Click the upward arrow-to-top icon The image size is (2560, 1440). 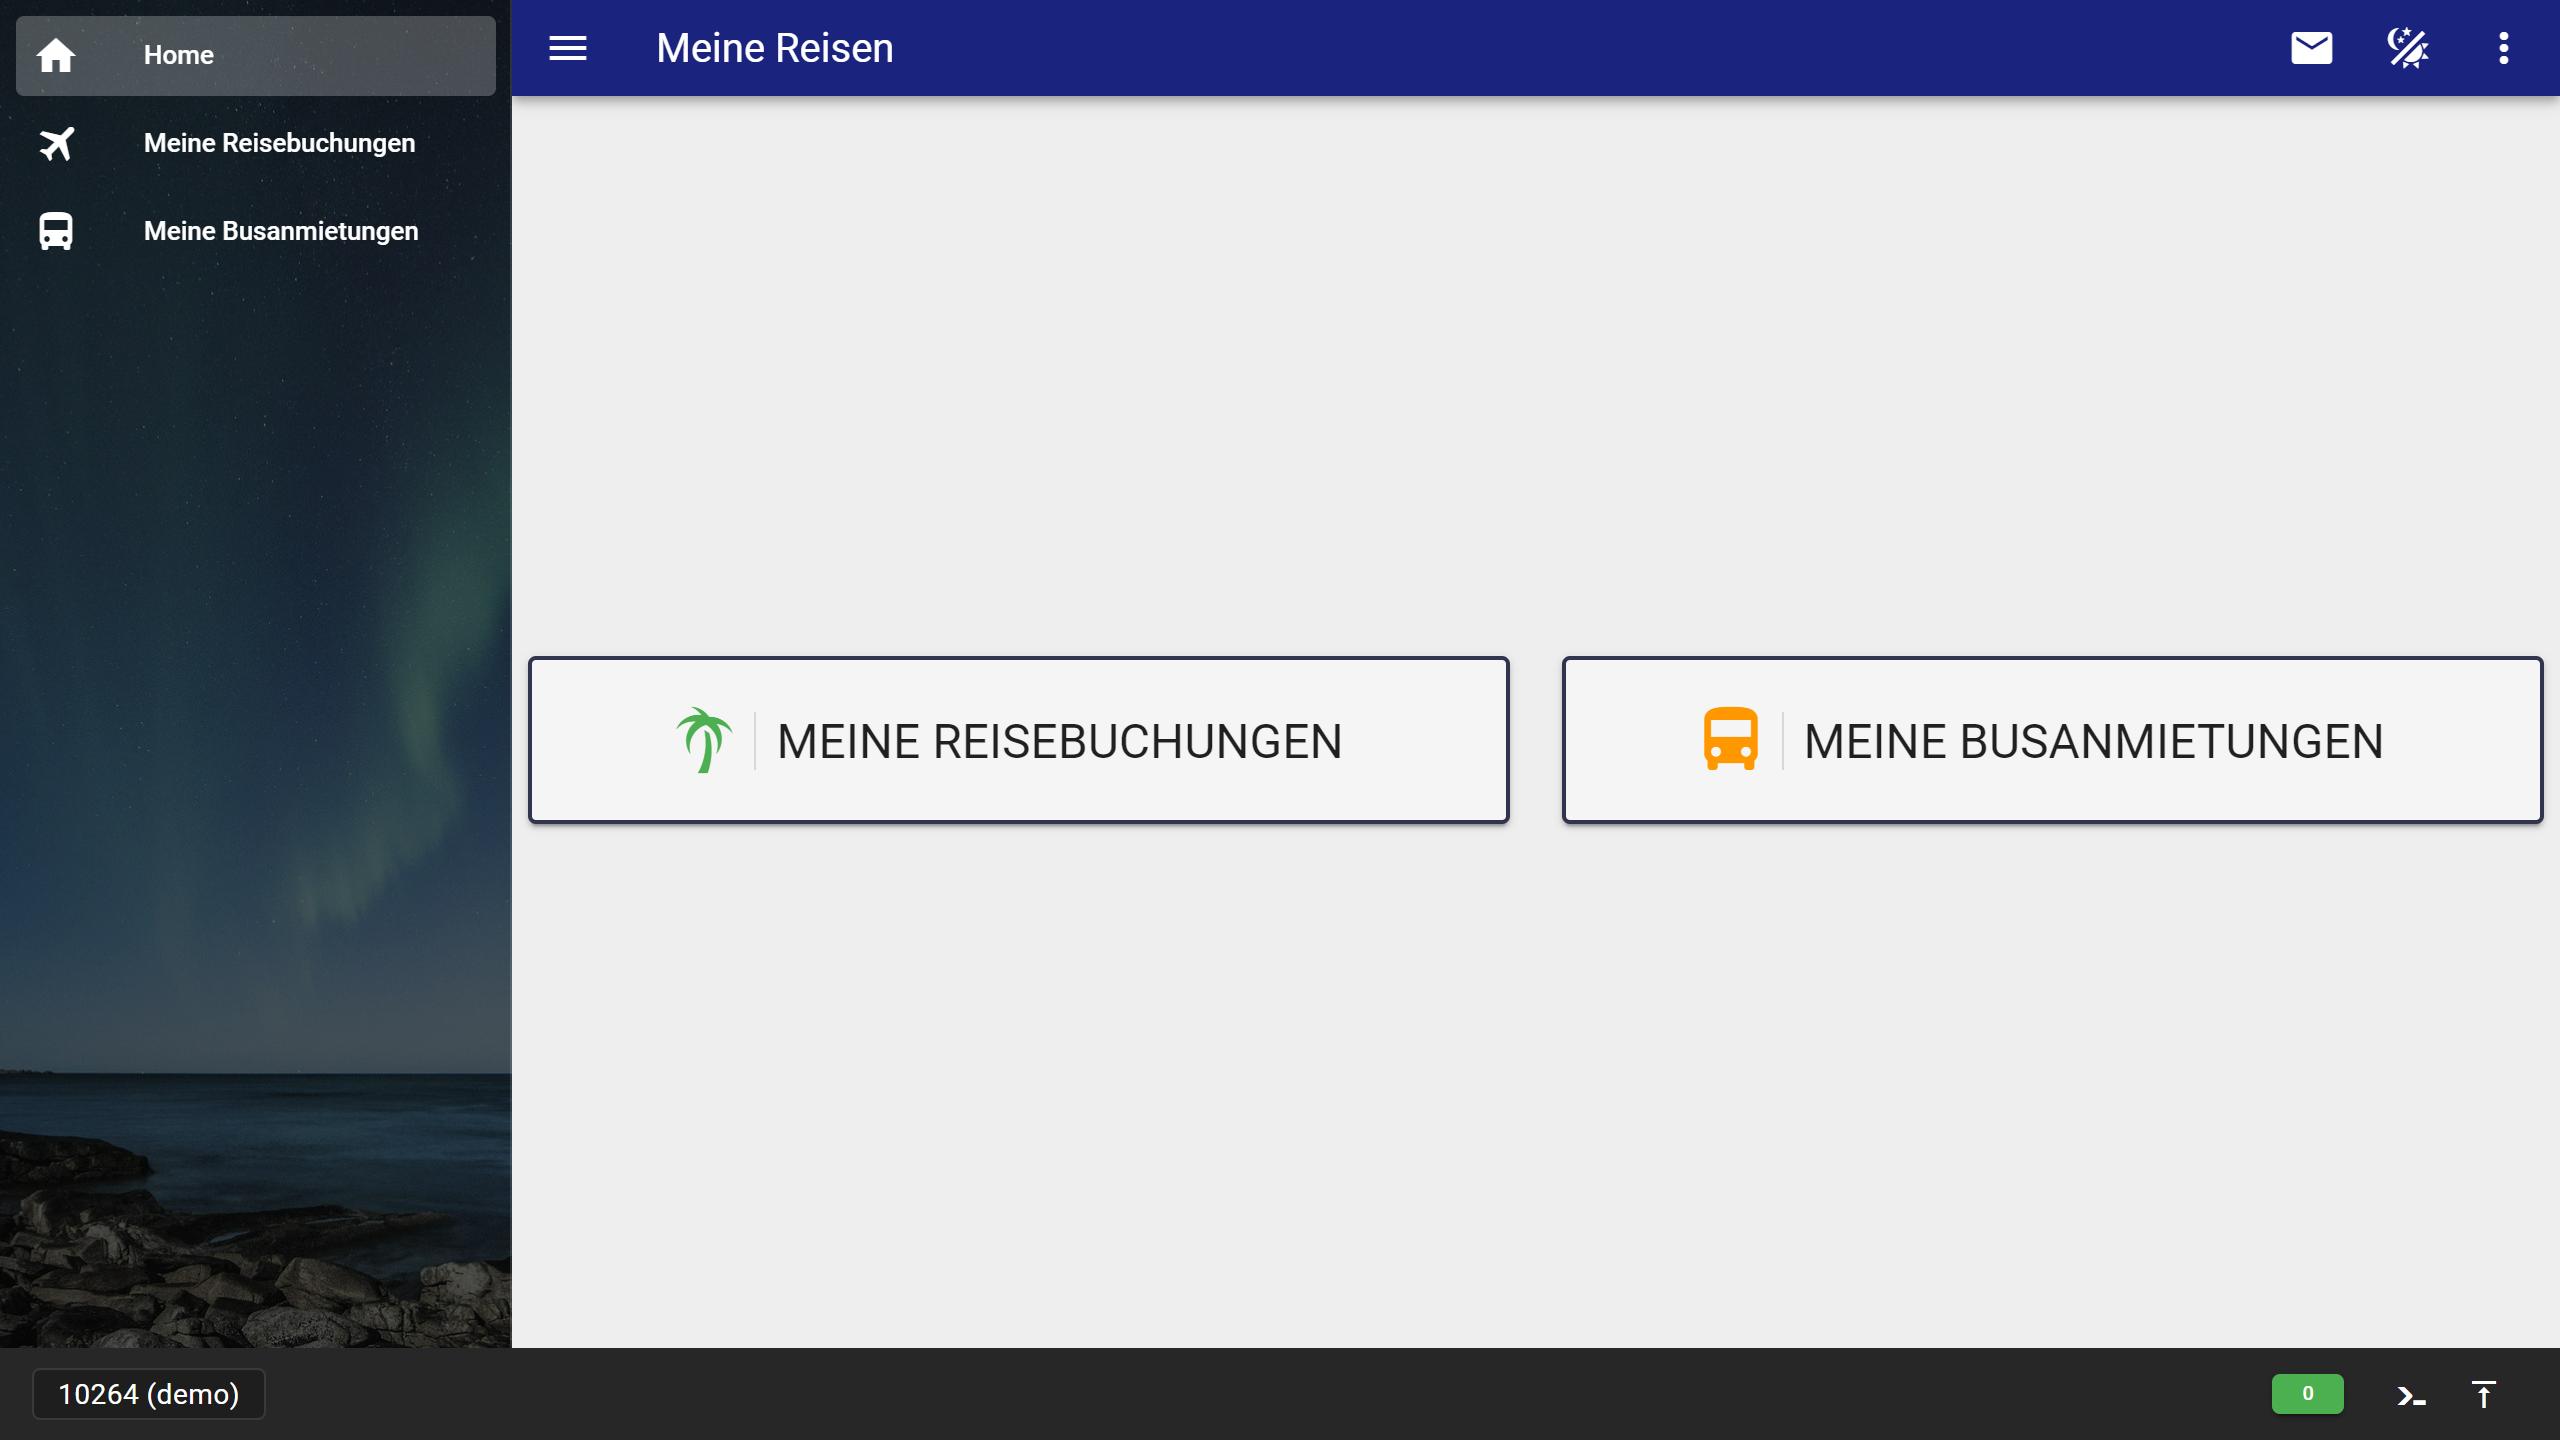tap(2484, 1394)
